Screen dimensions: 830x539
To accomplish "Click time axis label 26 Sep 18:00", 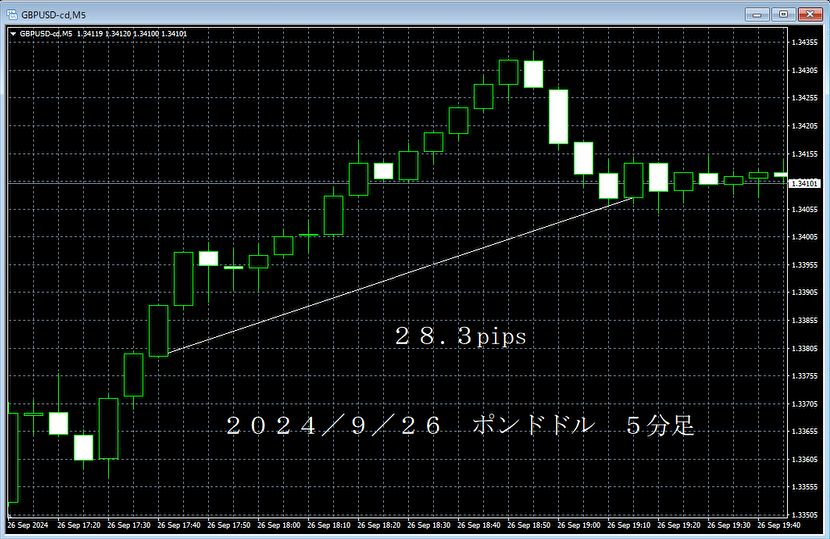I will coord(278,525).
